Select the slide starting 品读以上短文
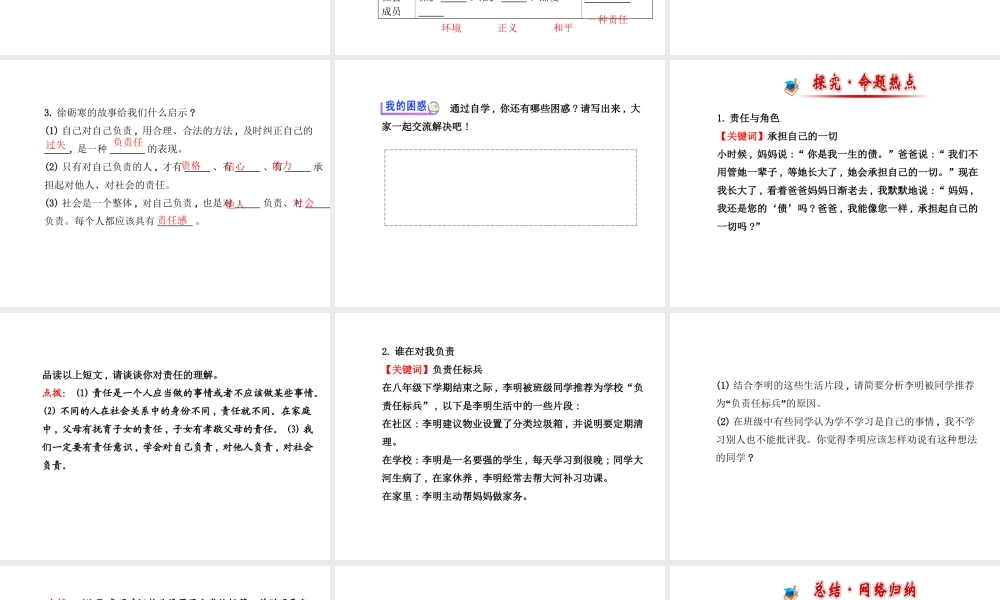The image size is (1000, 600). click(x=165, y=436)
